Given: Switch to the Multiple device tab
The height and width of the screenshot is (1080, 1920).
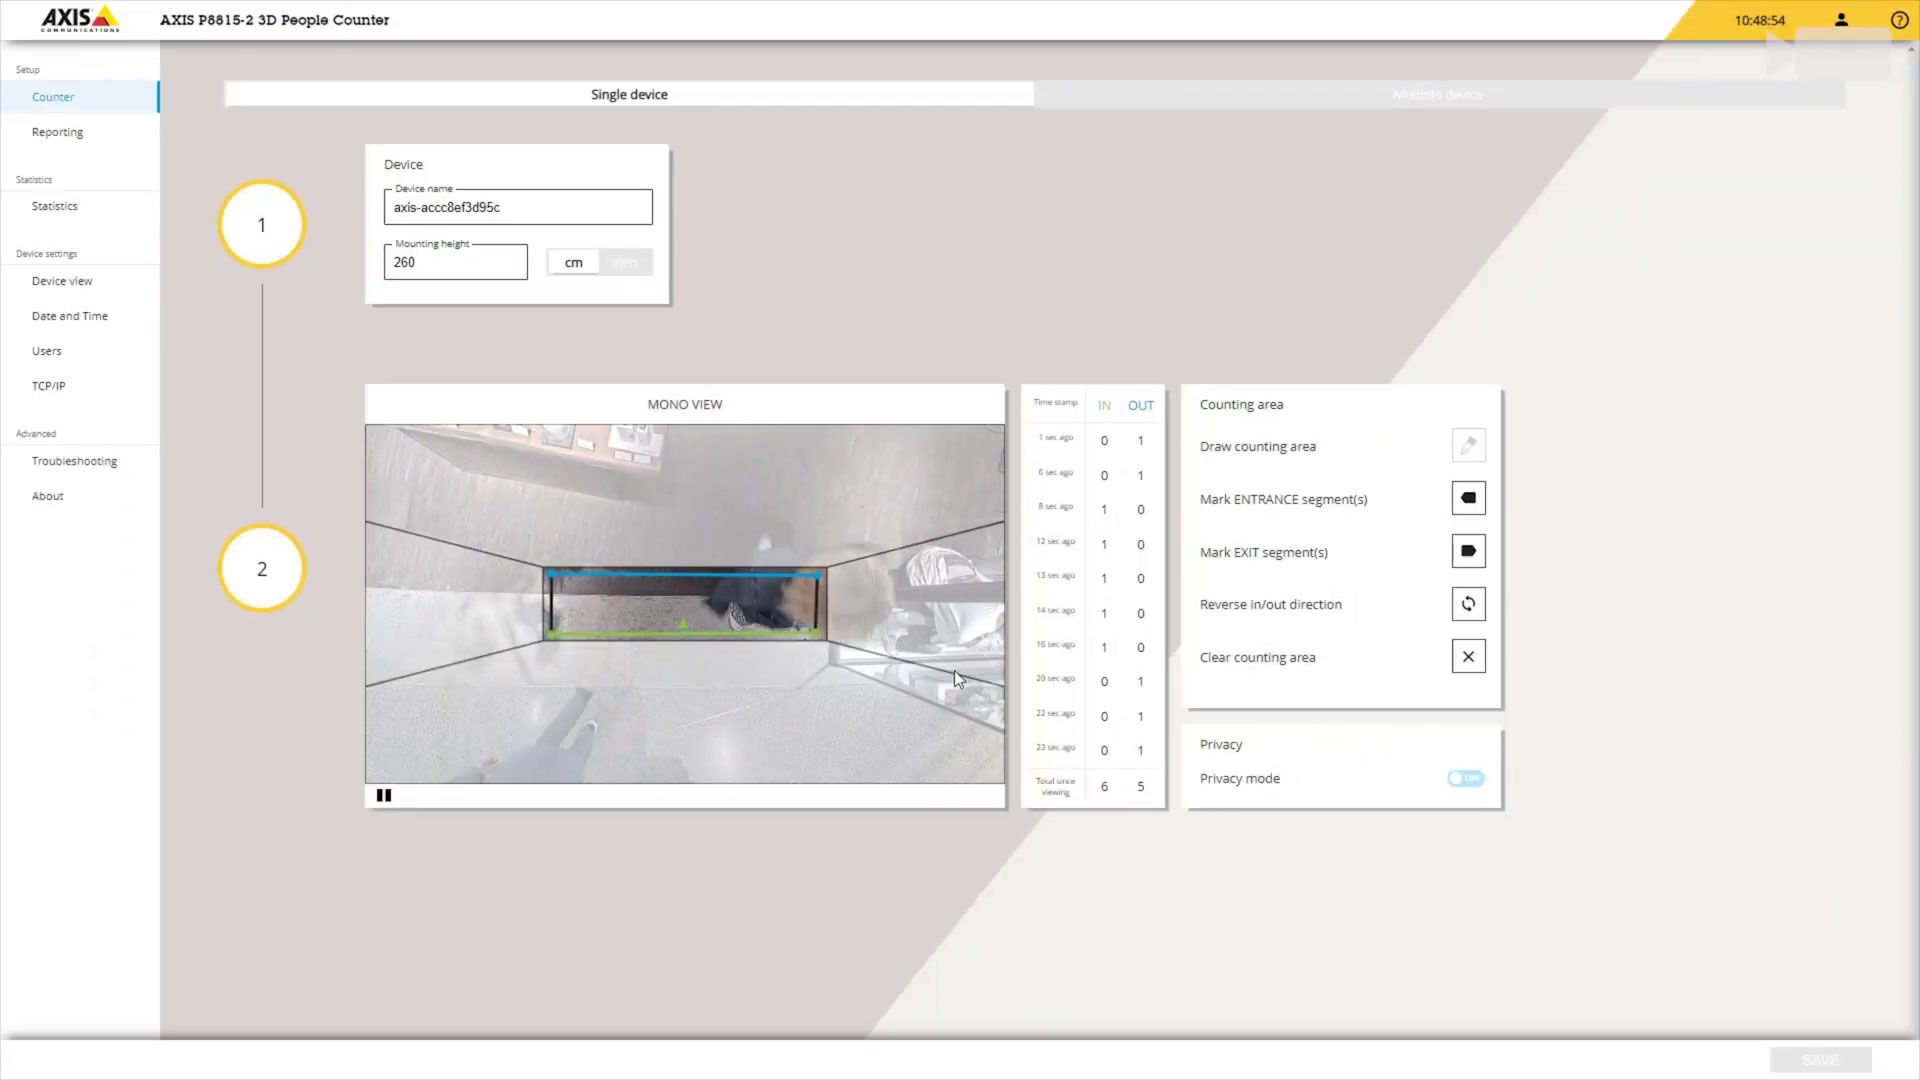Looking at the screenshot, I should (x=1437, y=95).
